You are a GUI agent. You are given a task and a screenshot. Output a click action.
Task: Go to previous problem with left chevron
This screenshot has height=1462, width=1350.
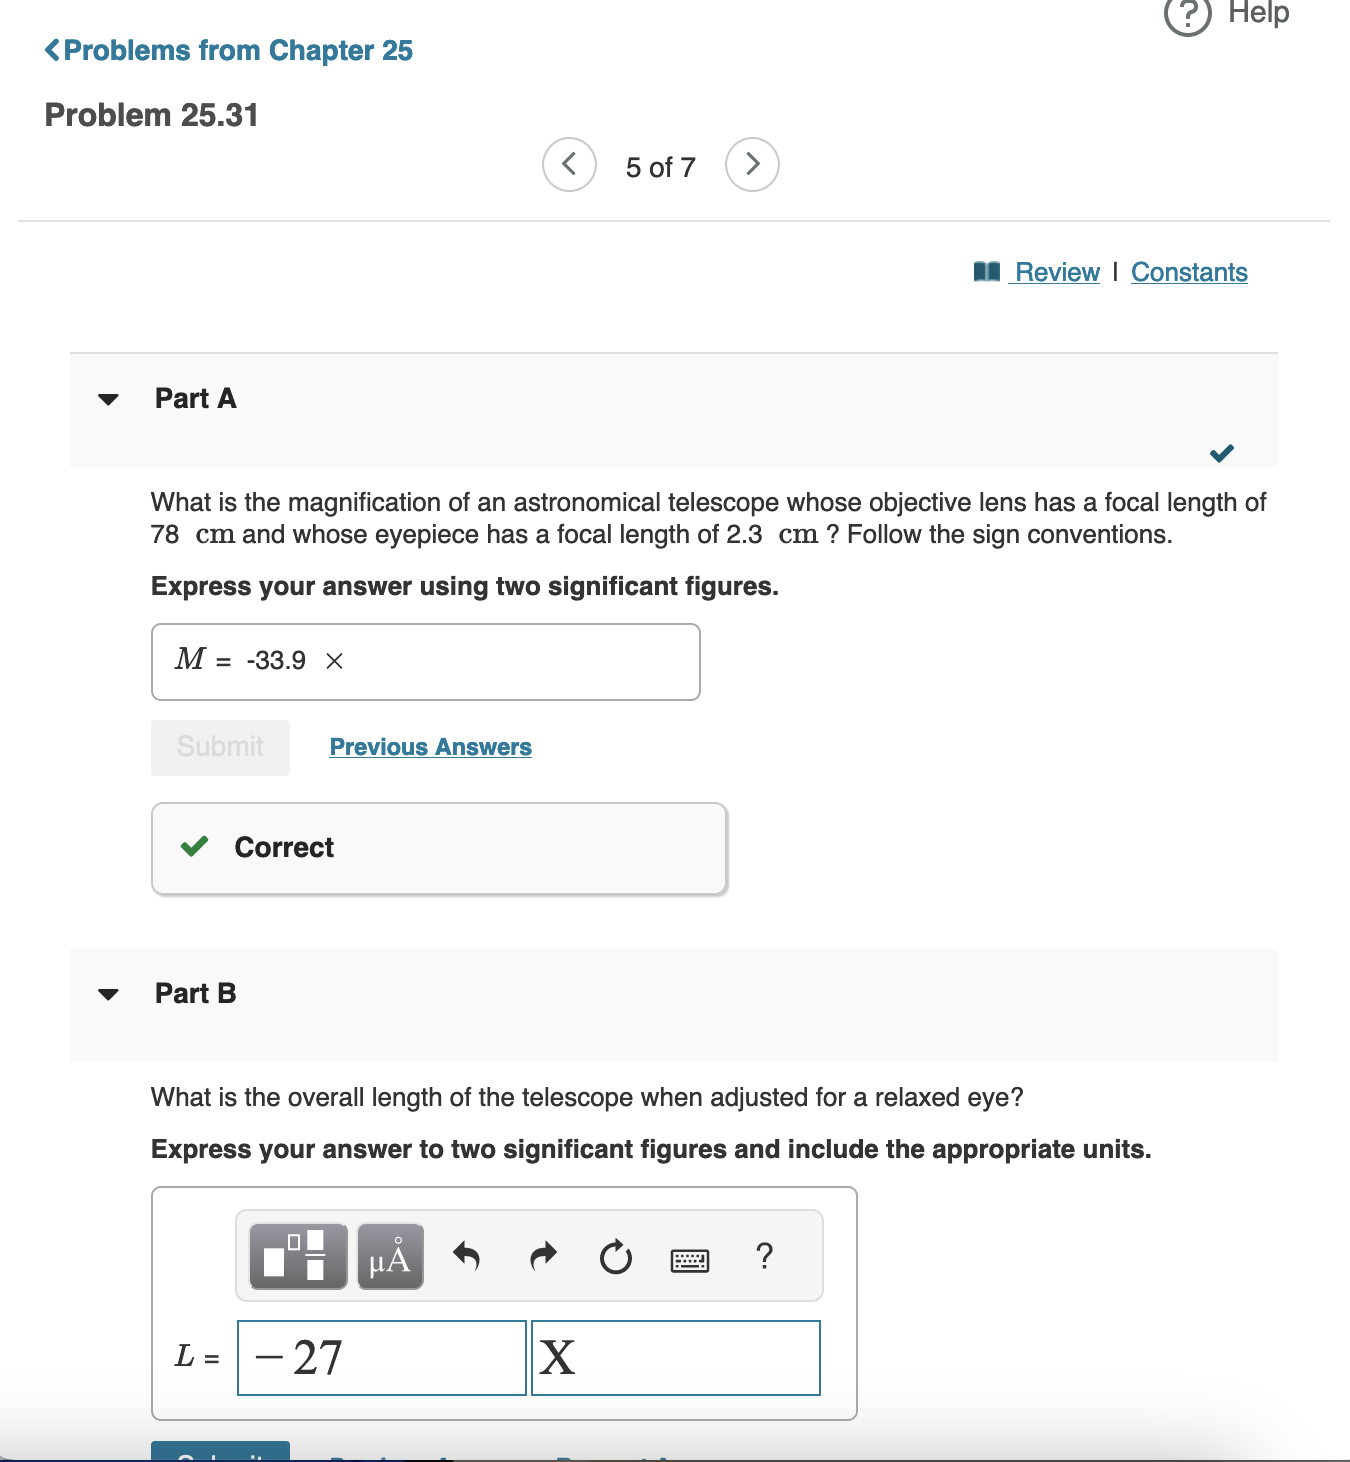[568, 164]
